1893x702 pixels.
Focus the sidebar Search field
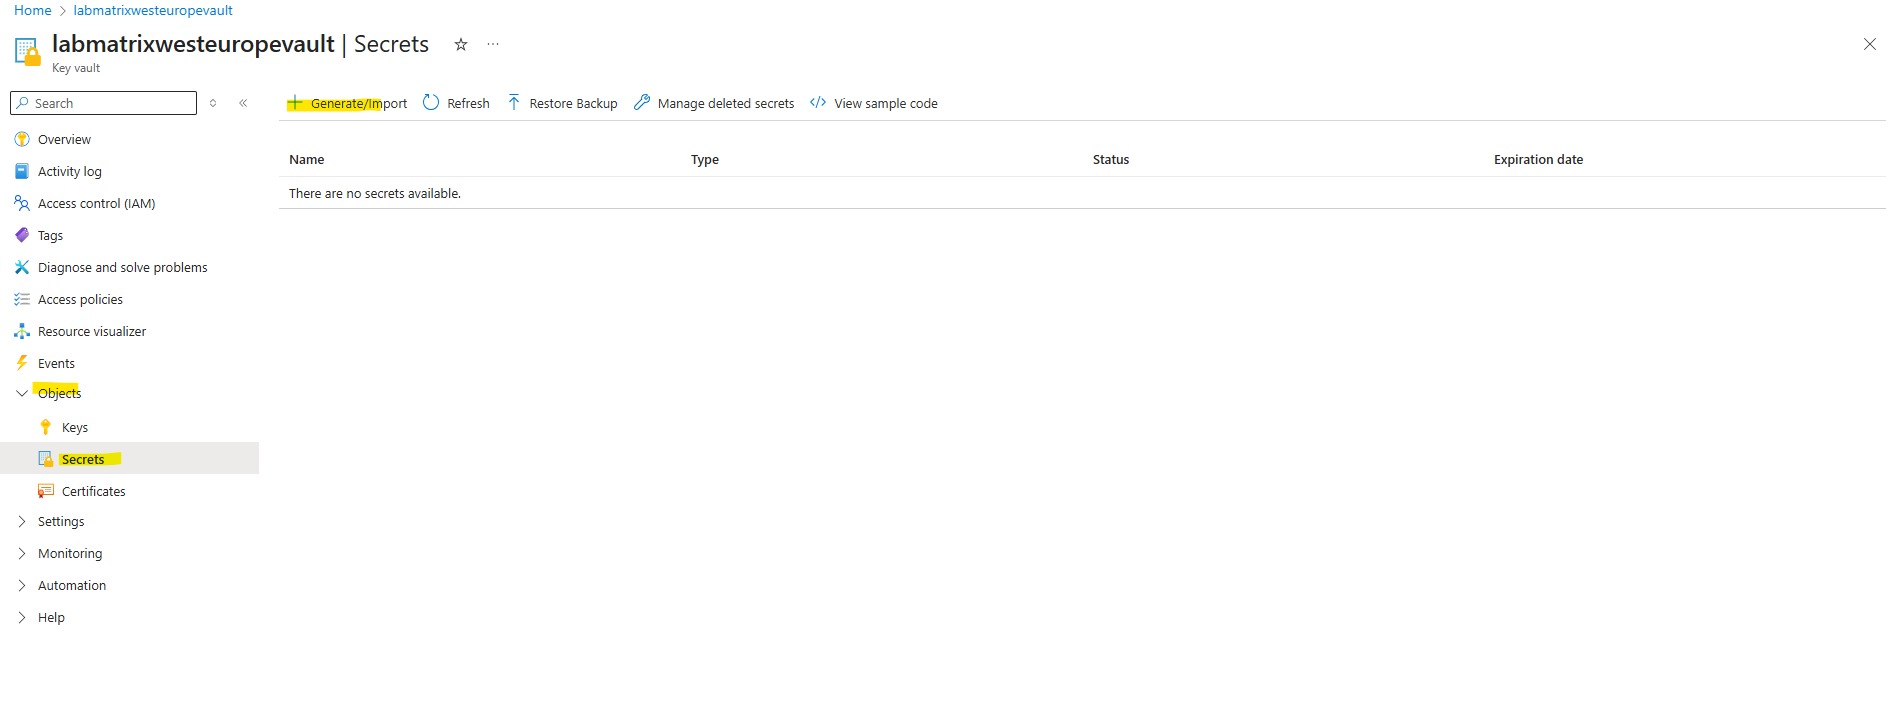click(x=104, y=103)
